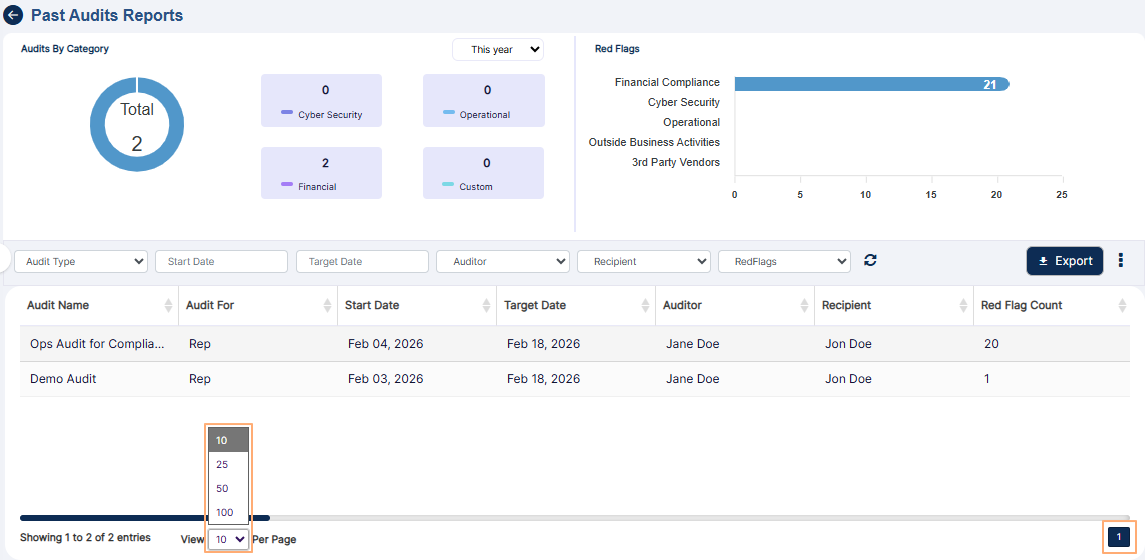Image resolution: width=1145 pixels, height=560 pixels.
Task: Open the Audit Type filter dropdown
Action: (81, 261)
